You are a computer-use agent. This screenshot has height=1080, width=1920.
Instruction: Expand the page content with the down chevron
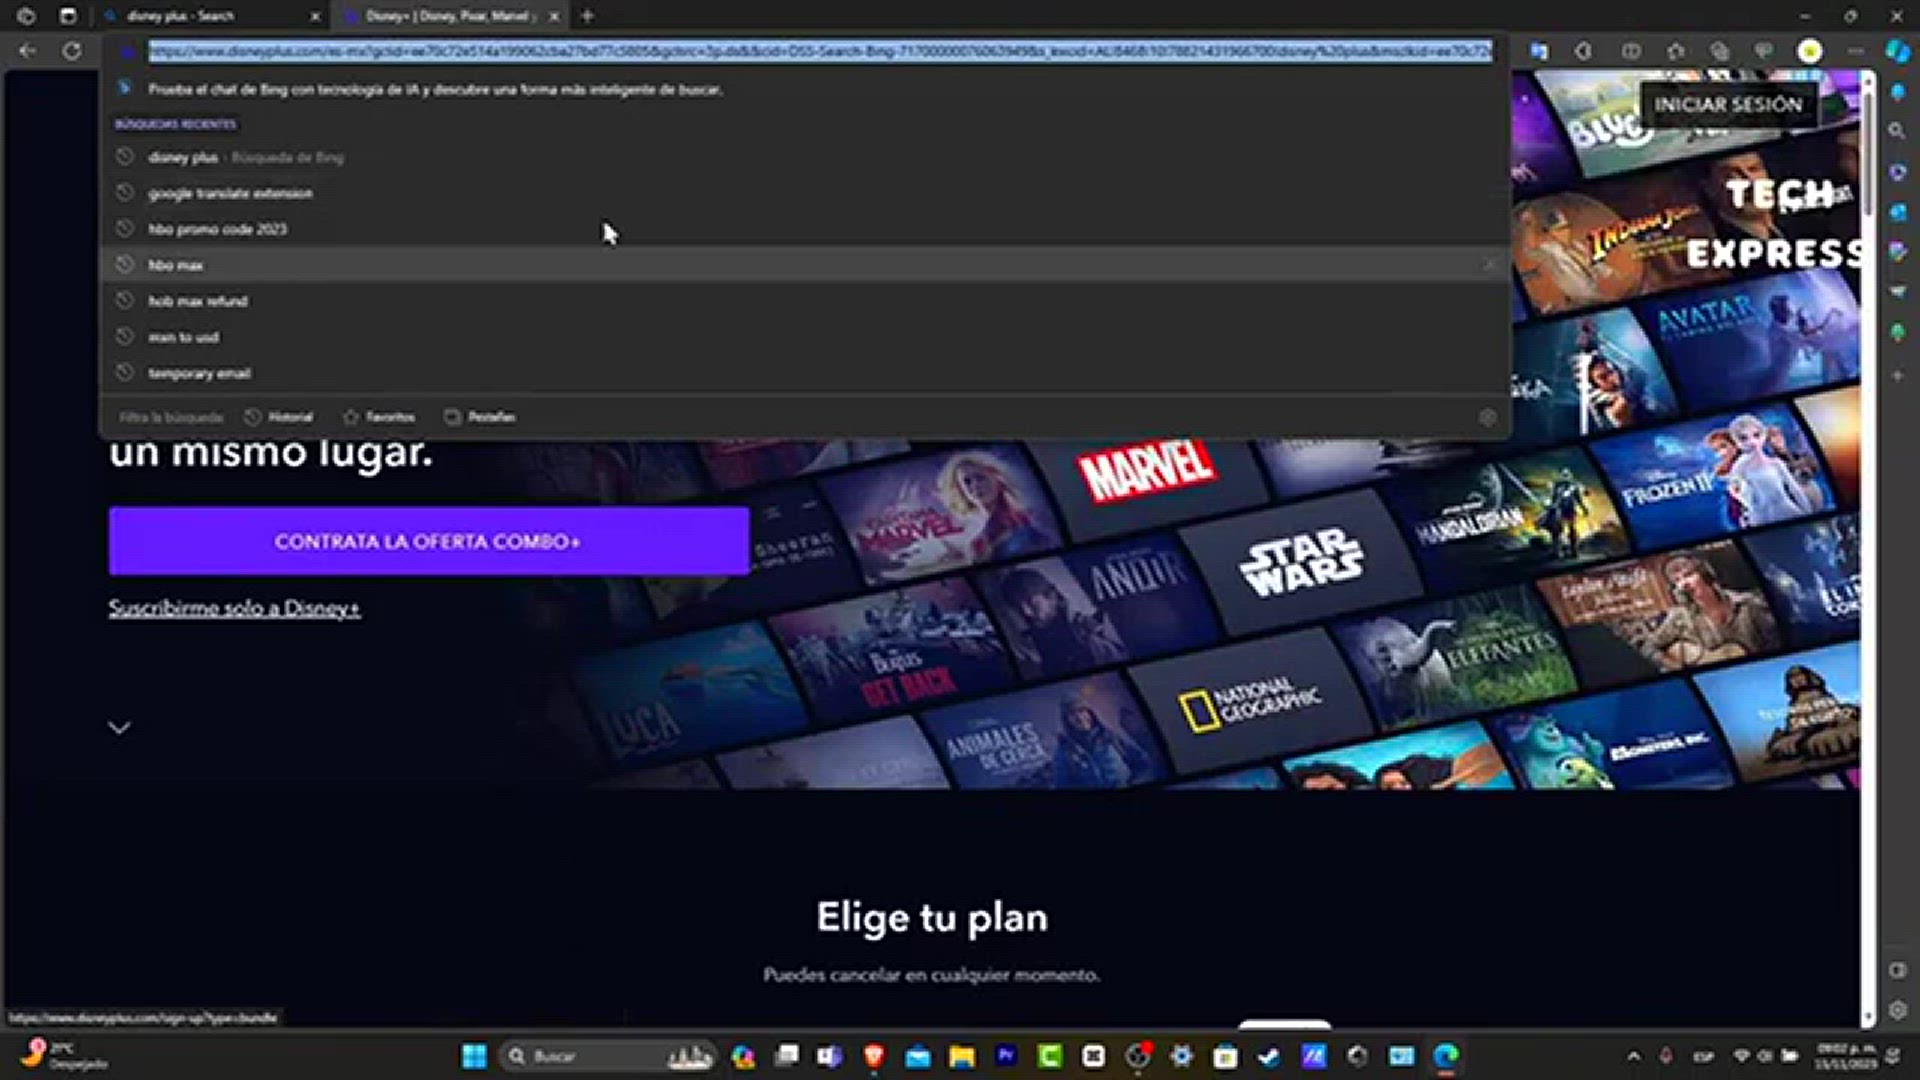[x=119, y=726]
